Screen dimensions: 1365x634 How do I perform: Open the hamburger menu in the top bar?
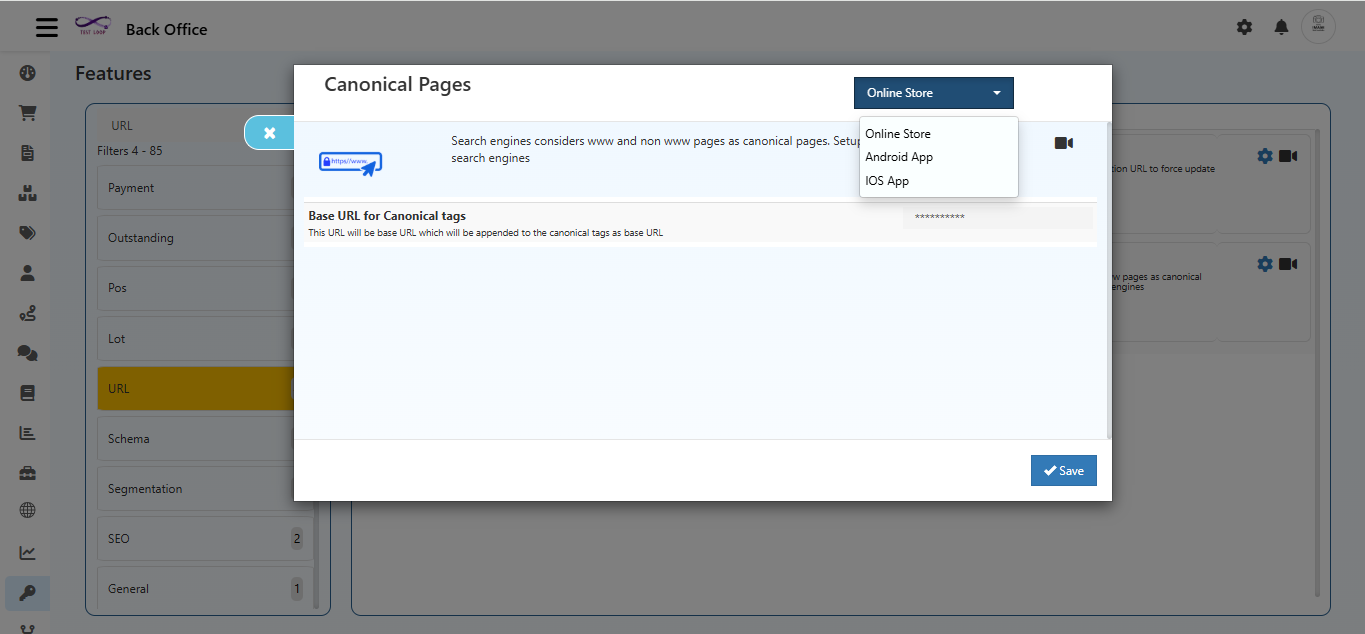tap(46, 27)
